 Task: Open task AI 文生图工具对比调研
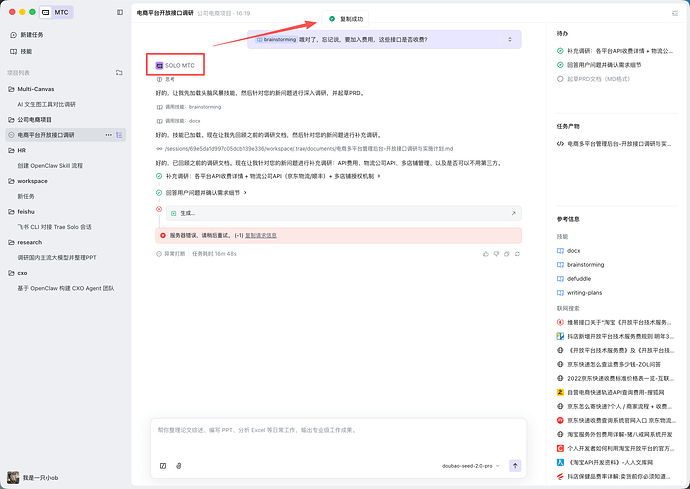coord(47,104)
